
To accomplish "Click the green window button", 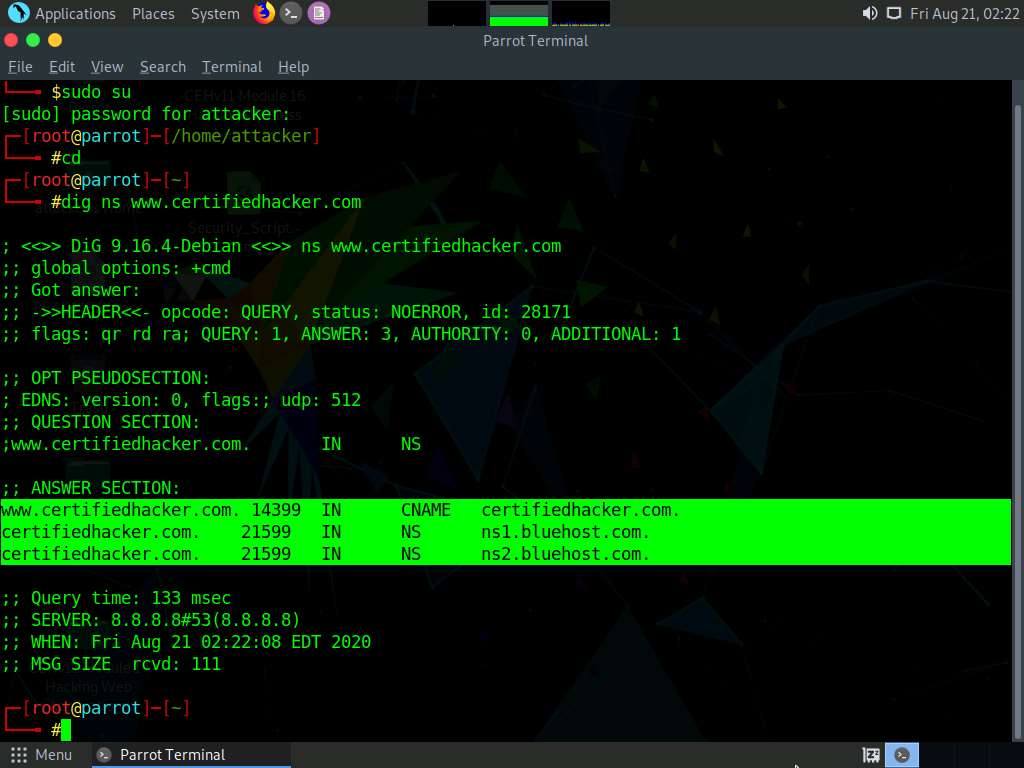I will [33, 40].
